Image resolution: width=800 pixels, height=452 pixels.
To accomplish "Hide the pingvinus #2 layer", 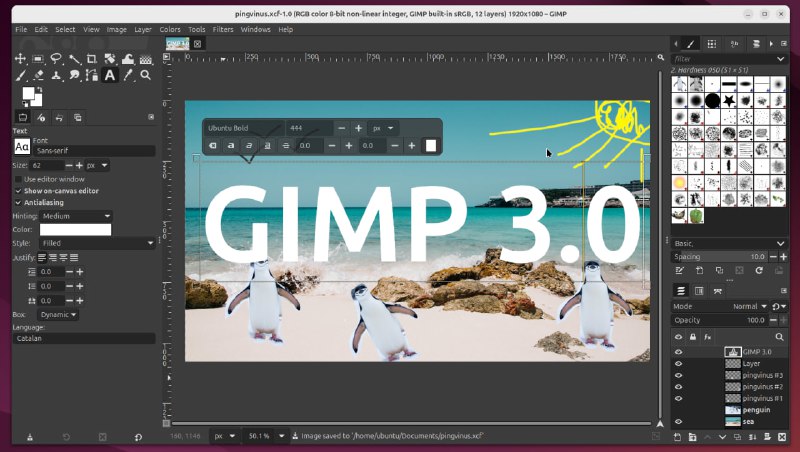I will click(678, 387).
